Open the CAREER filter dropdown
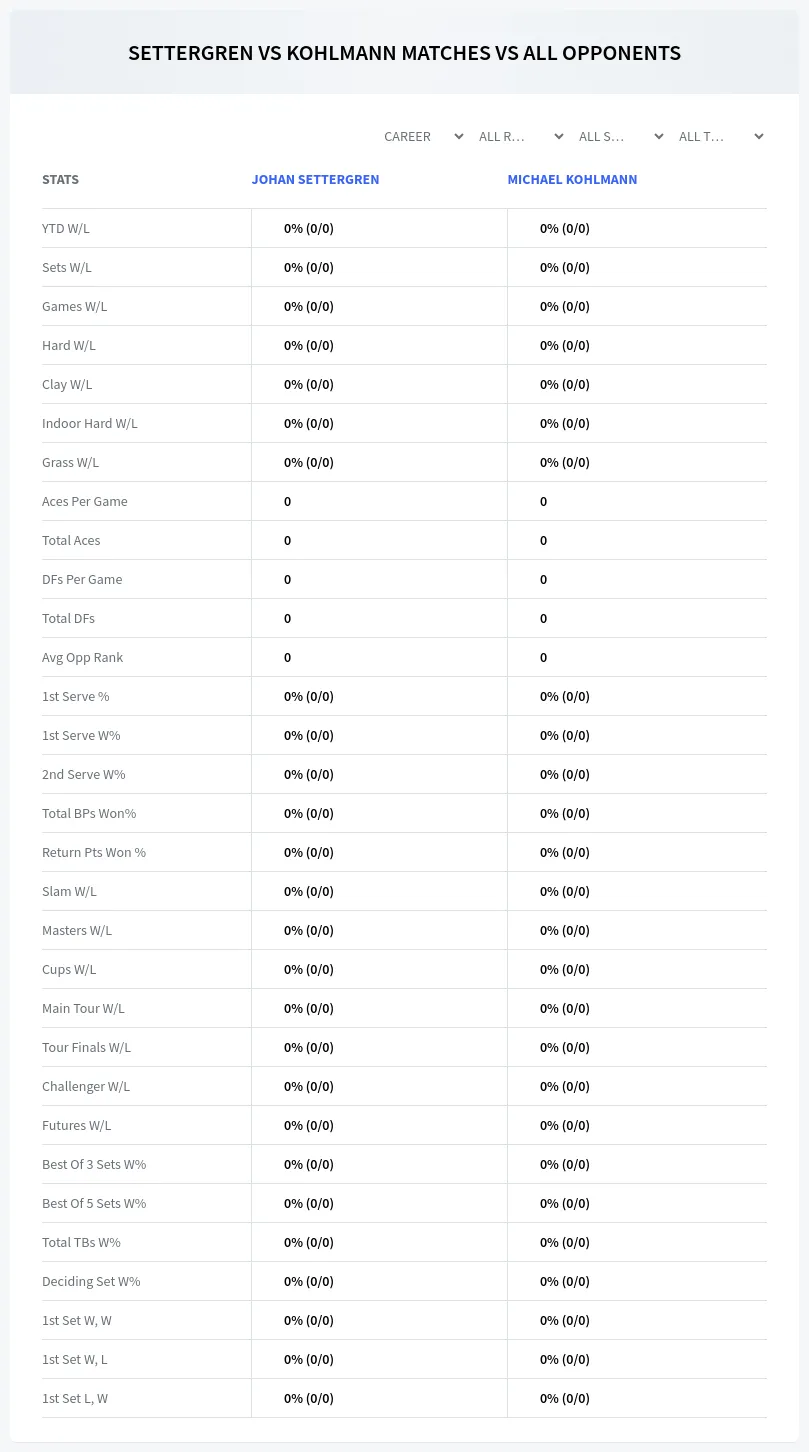The height and width of the screenshot is (1452, 809). click(x=423, y=136)
